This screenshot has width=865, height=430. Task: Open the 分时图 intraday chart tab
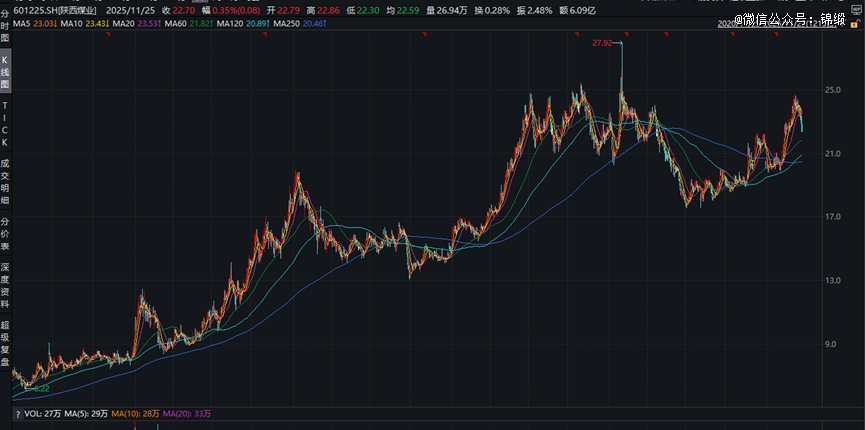tap(5, 28)
